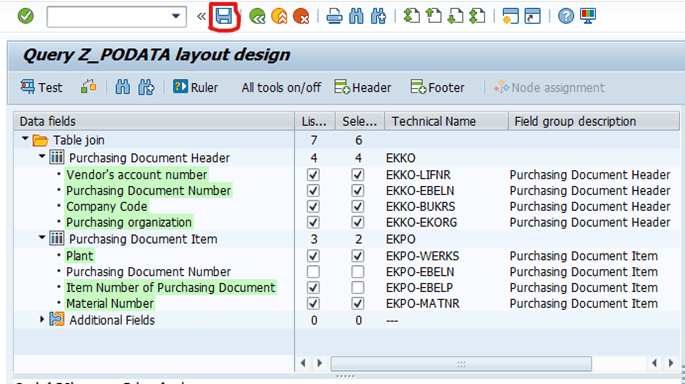The image size is (685, 384).
Task: Click the red Cancel icon
Action: point(301,17)
